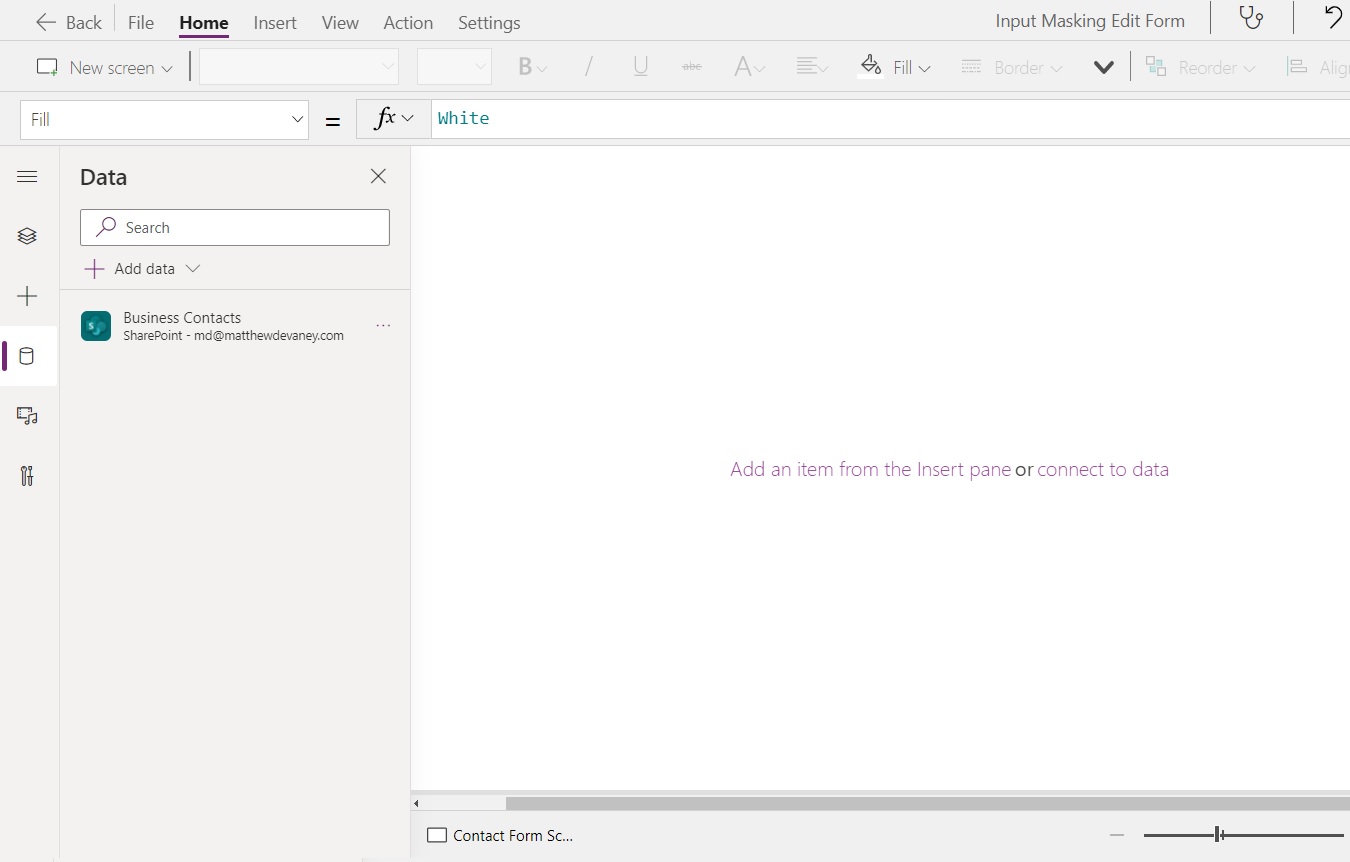
Task: Switch to the Insert menu
Action: pos(275,22)
